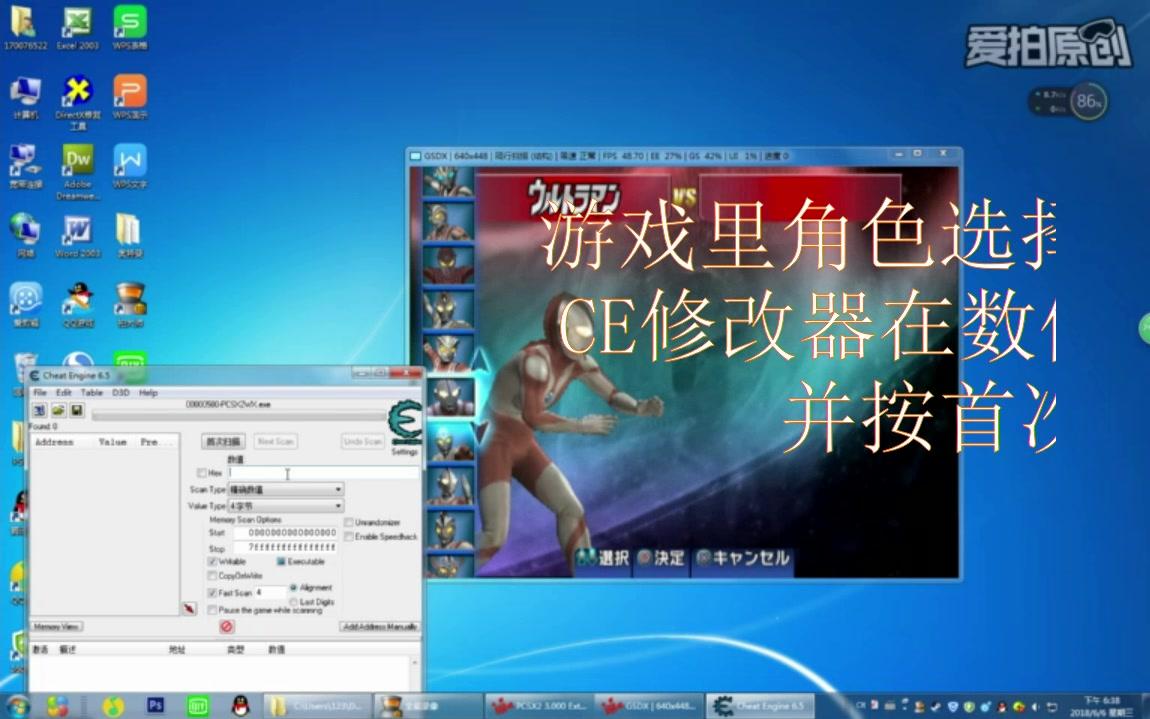Click the First Scan button

[x=223, y=442]
